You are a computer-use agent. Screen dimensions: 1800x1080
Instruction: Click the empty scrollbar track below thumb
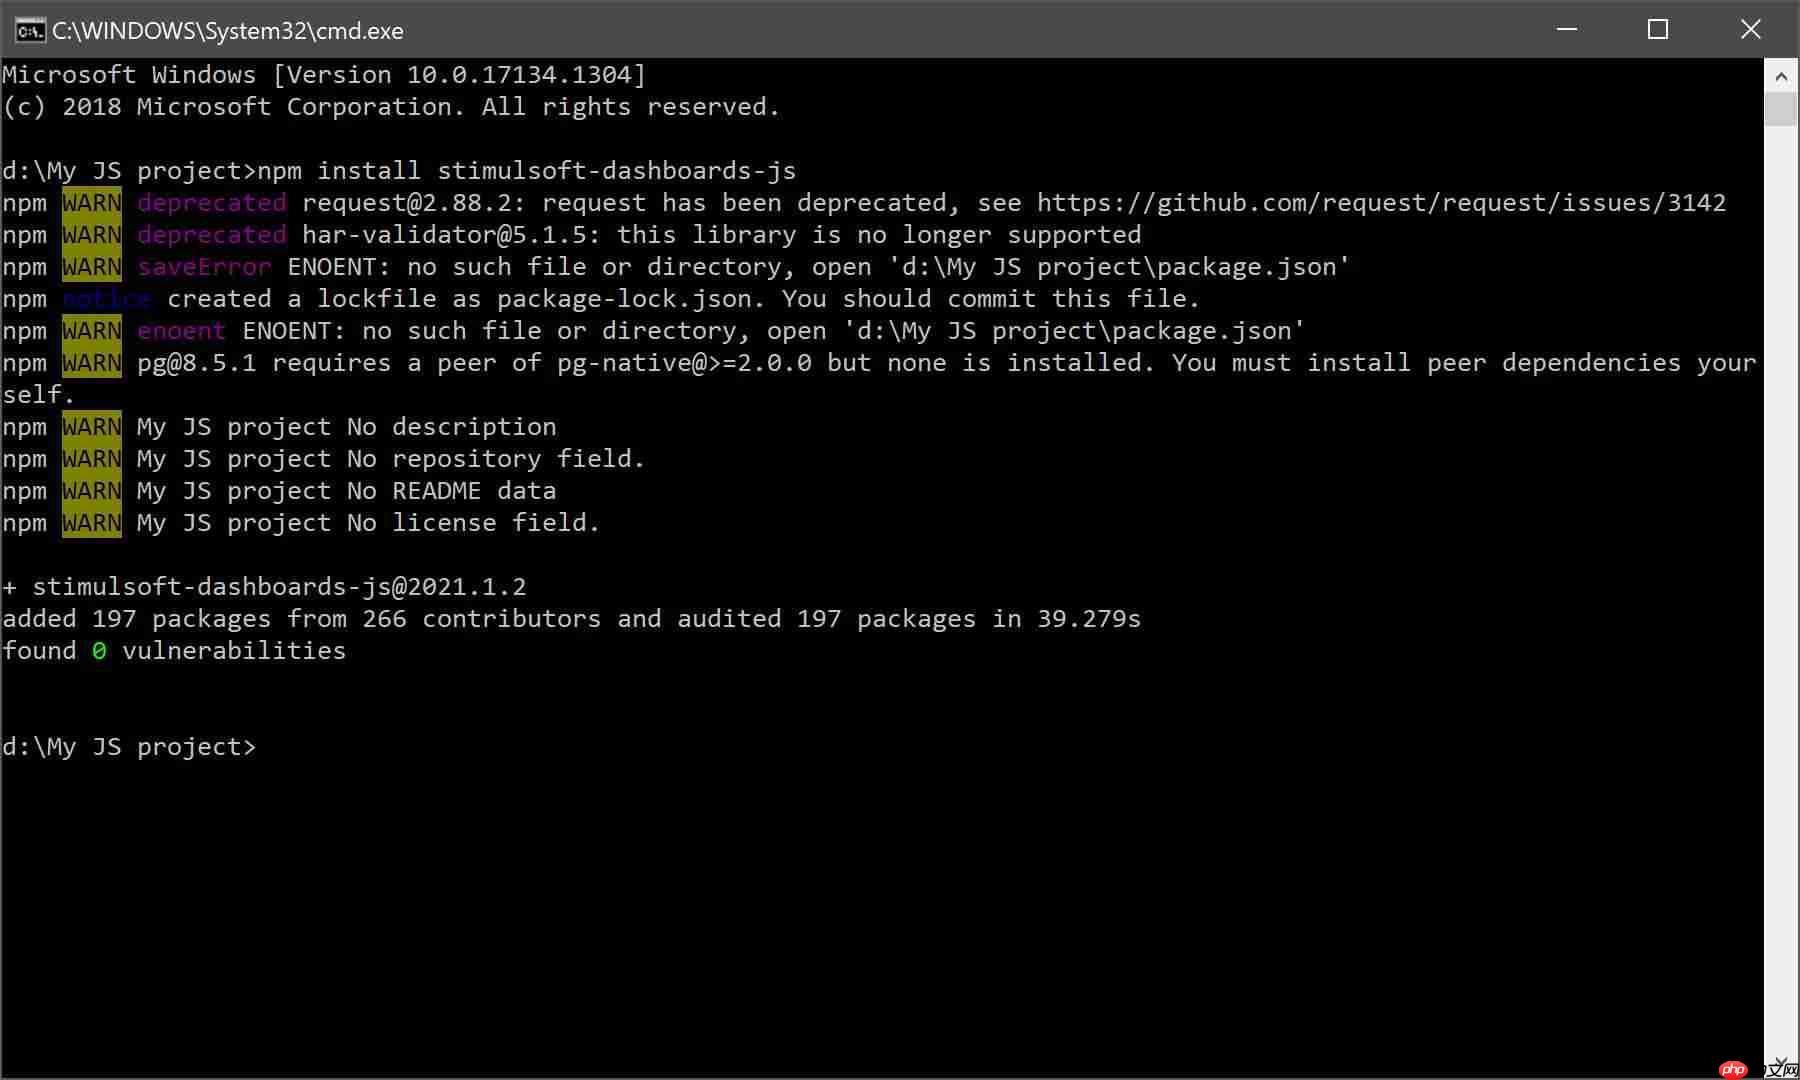click(x=1781, y=600)
